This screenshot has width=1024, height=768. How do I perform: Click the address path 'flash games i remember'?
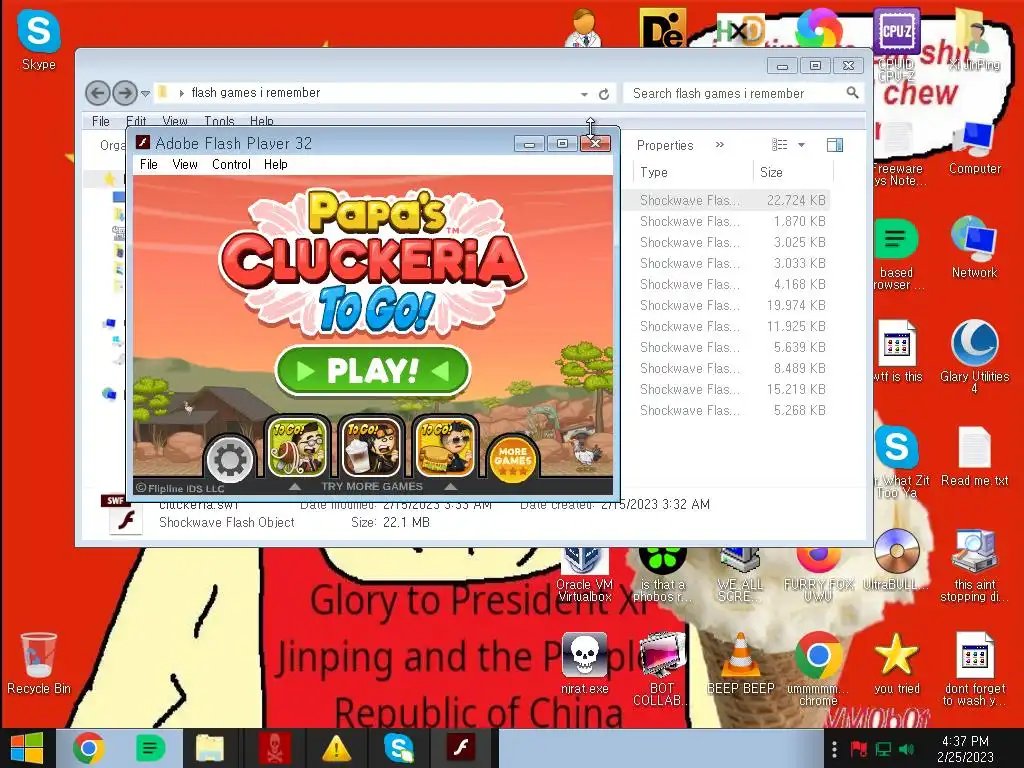[x=255, y=93]
